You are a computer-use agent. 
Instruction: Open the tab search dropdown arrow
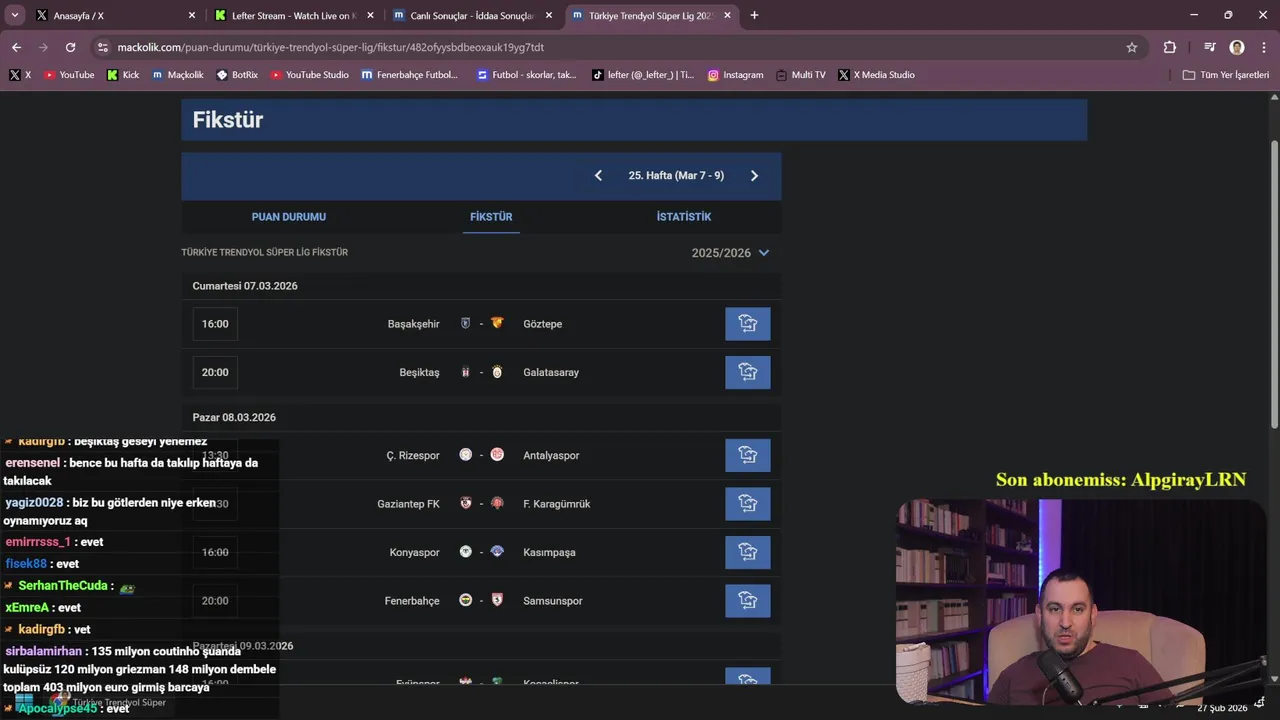(15, 15)
